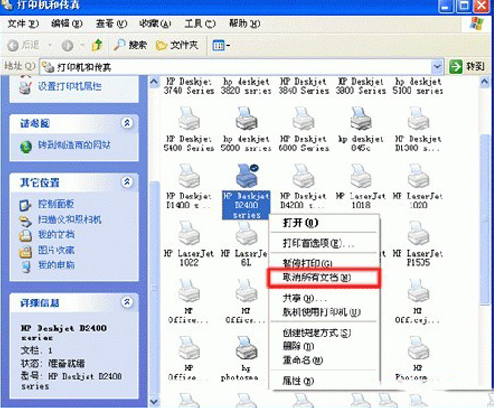Open My Computer link

[x=56, y=265]
